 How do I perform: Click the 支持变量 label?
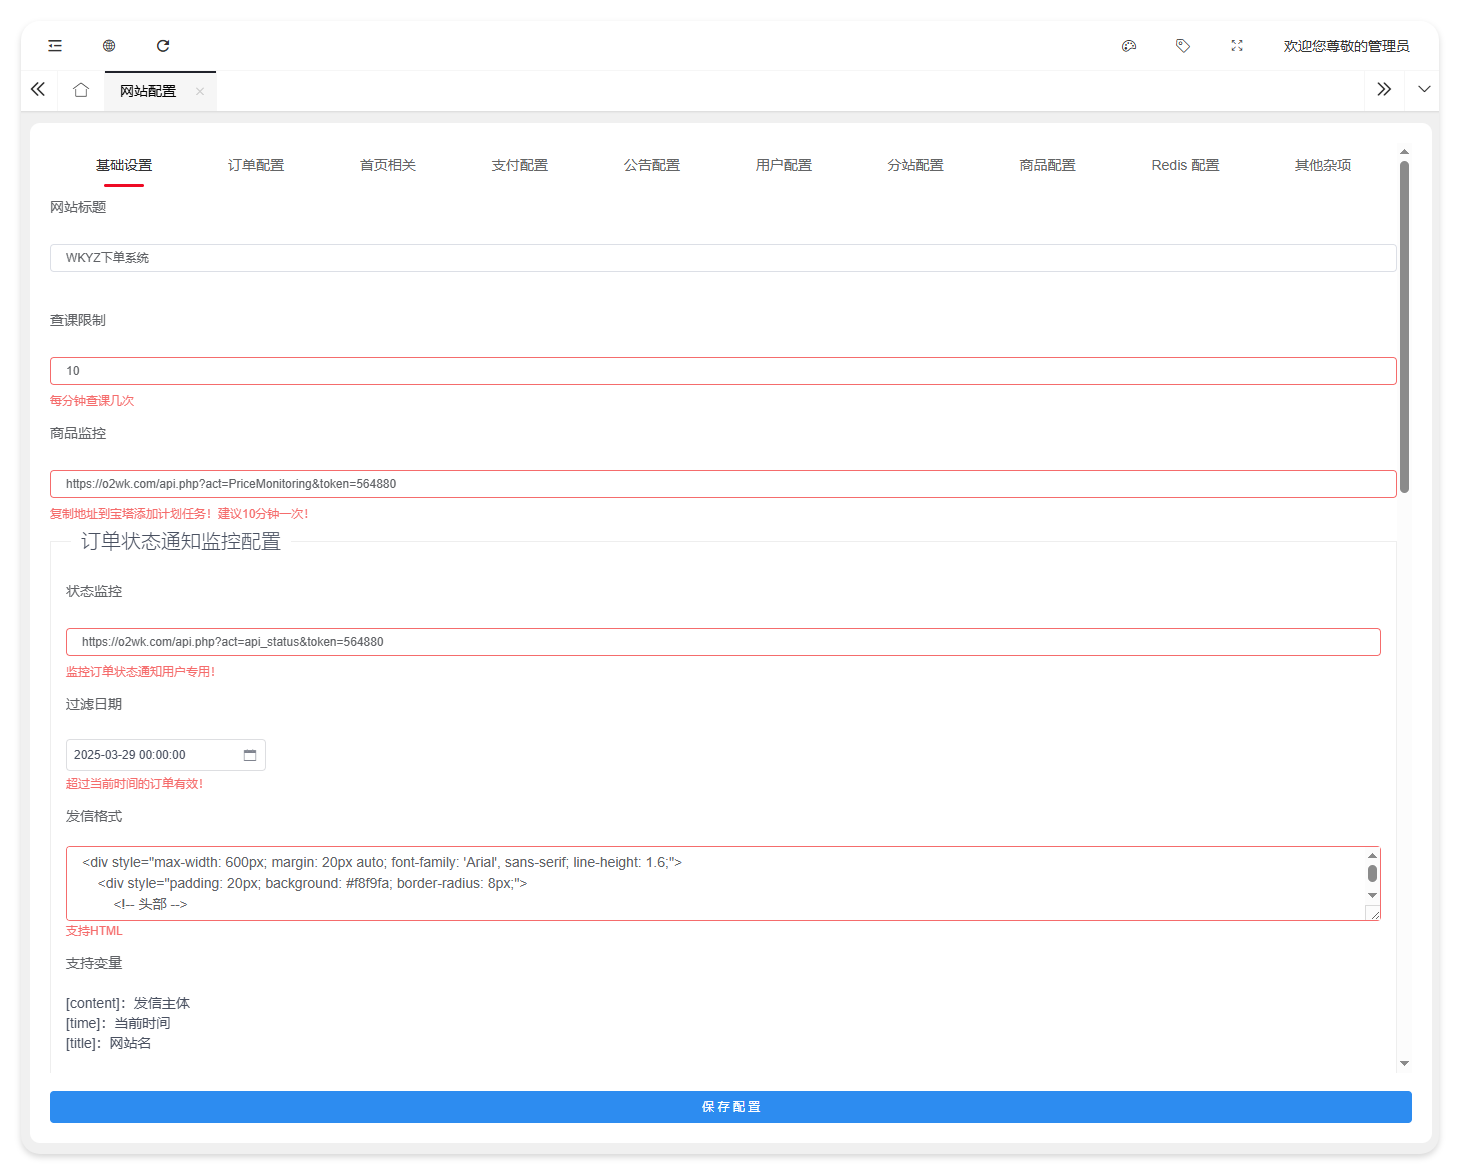(x=94, y=963)
